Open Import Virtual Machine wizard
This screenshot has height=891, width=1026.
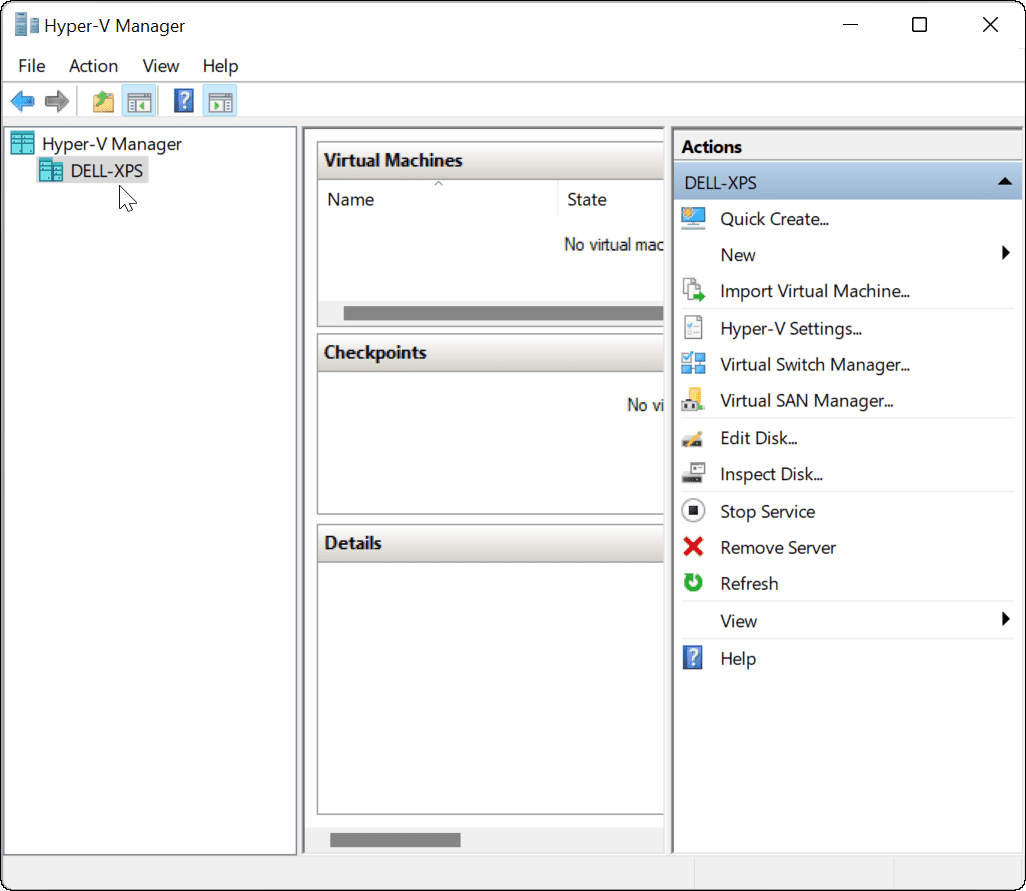point(814,291)
